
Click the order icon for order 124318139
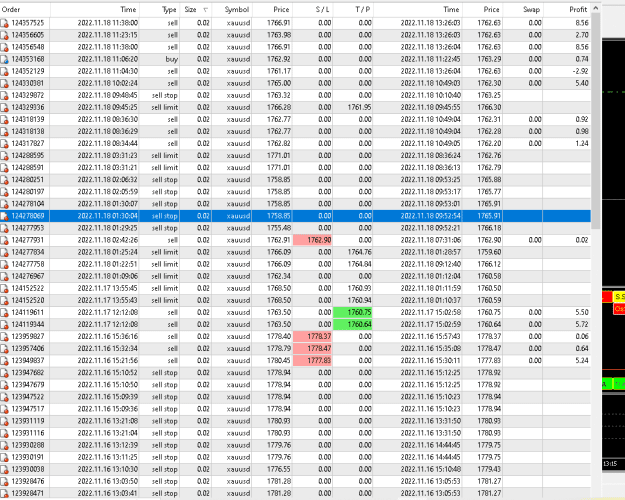point(4,120)
